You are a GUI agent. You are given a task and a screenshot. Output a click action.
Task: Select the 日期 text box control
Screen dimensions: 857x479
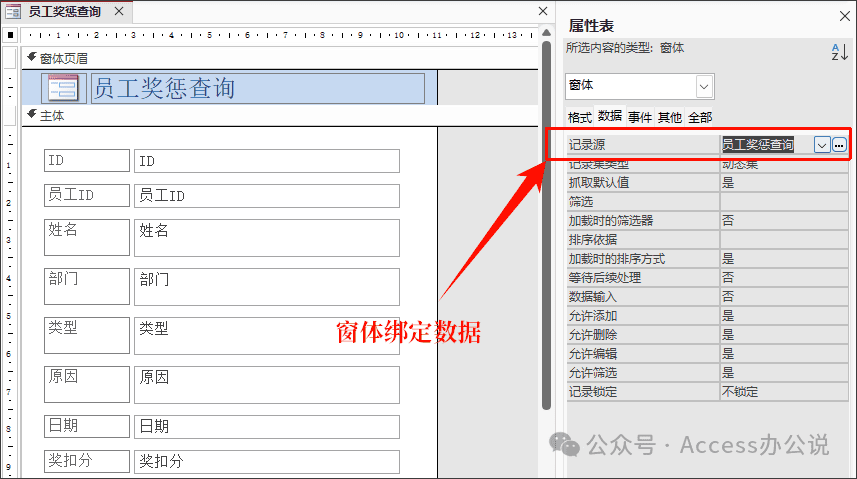point(267,427)
